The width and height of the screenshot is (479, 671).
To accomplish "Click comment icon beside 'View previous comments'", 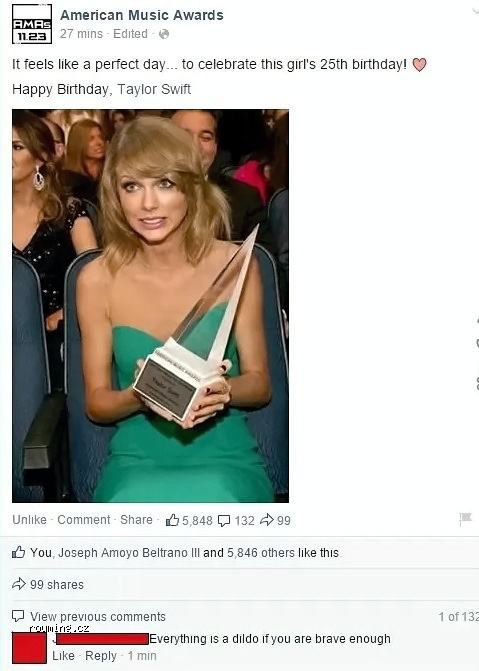I will click(x=18, y=616).
